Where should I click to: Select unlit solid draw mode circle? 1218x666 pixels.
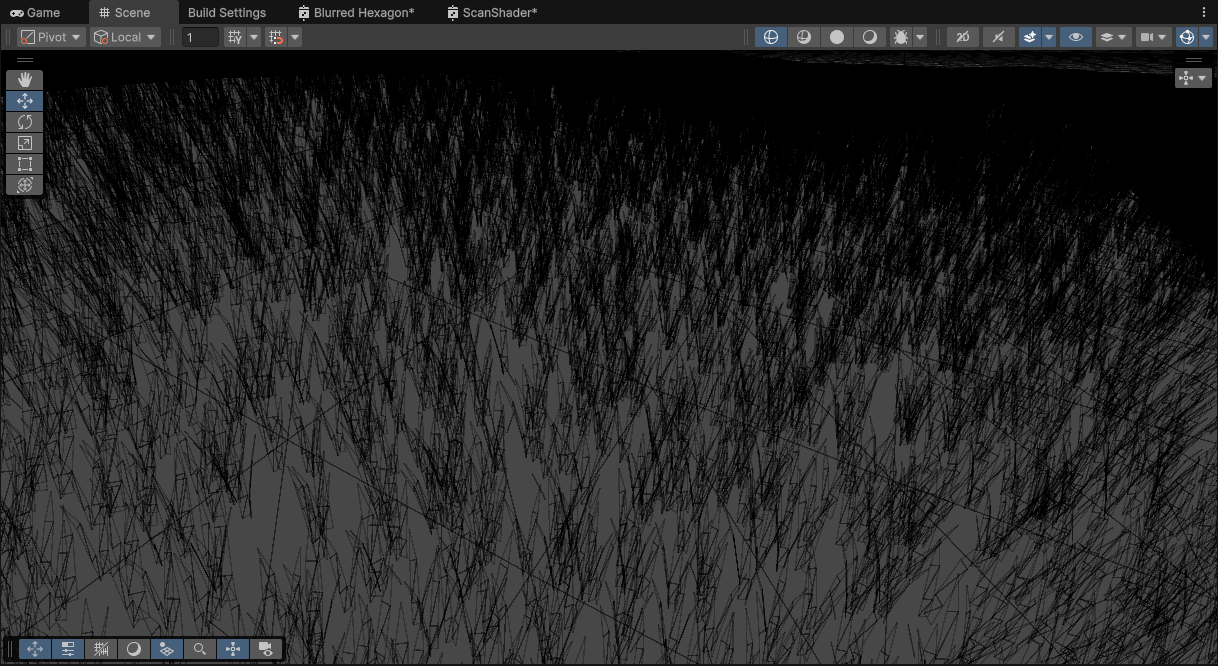point(837,37)
